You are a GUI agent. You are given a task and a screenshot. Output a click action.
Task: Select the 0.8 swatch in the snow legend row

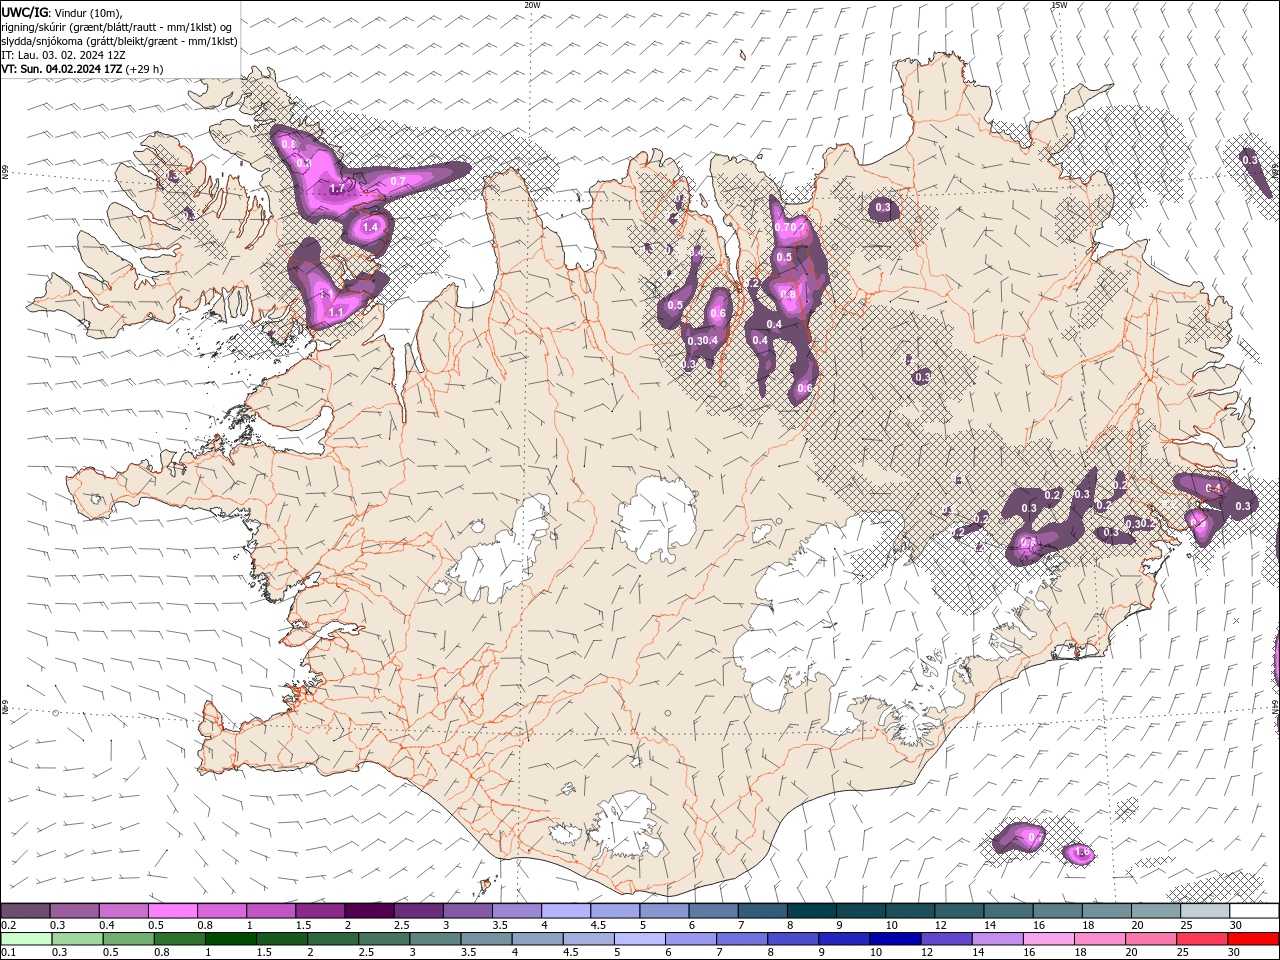coord(222,911)
